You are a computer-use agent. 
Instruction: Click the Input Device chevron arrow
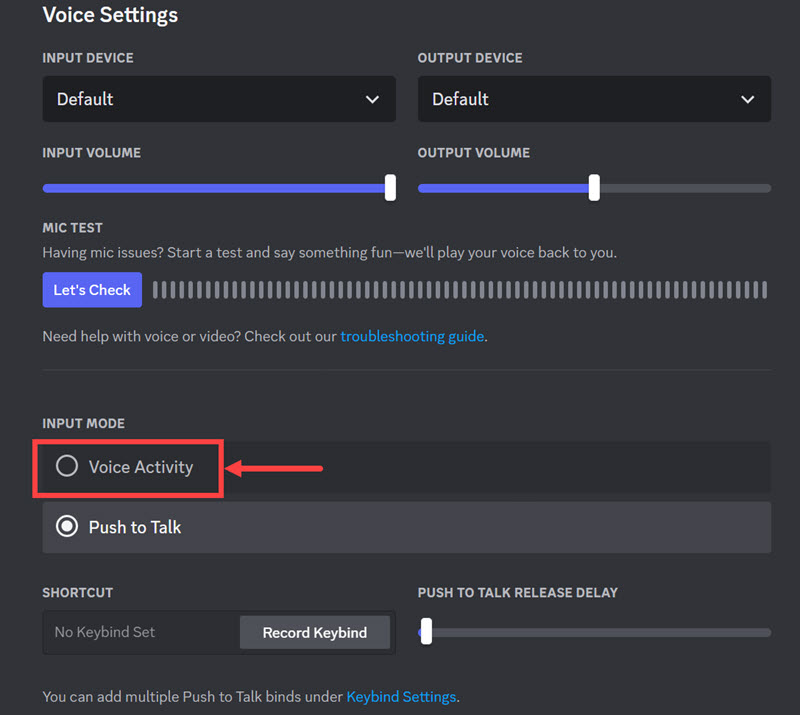[372, 100]
